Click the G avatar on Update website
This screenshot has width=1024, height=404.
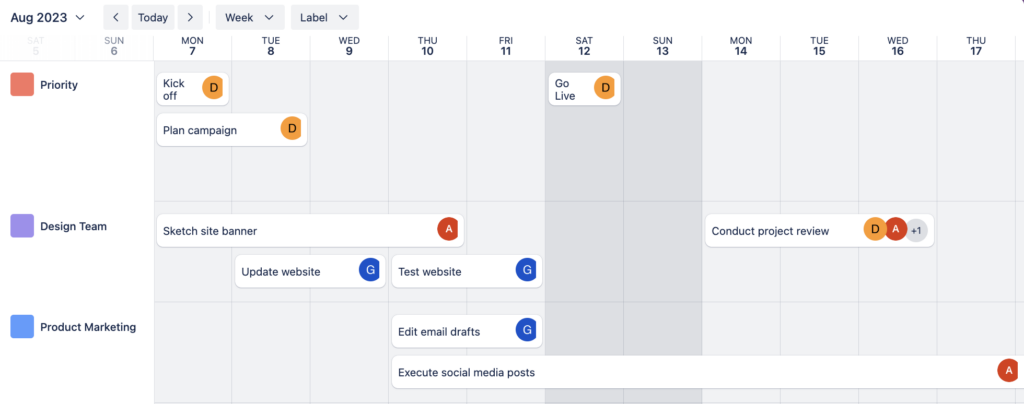pos(370,270)
